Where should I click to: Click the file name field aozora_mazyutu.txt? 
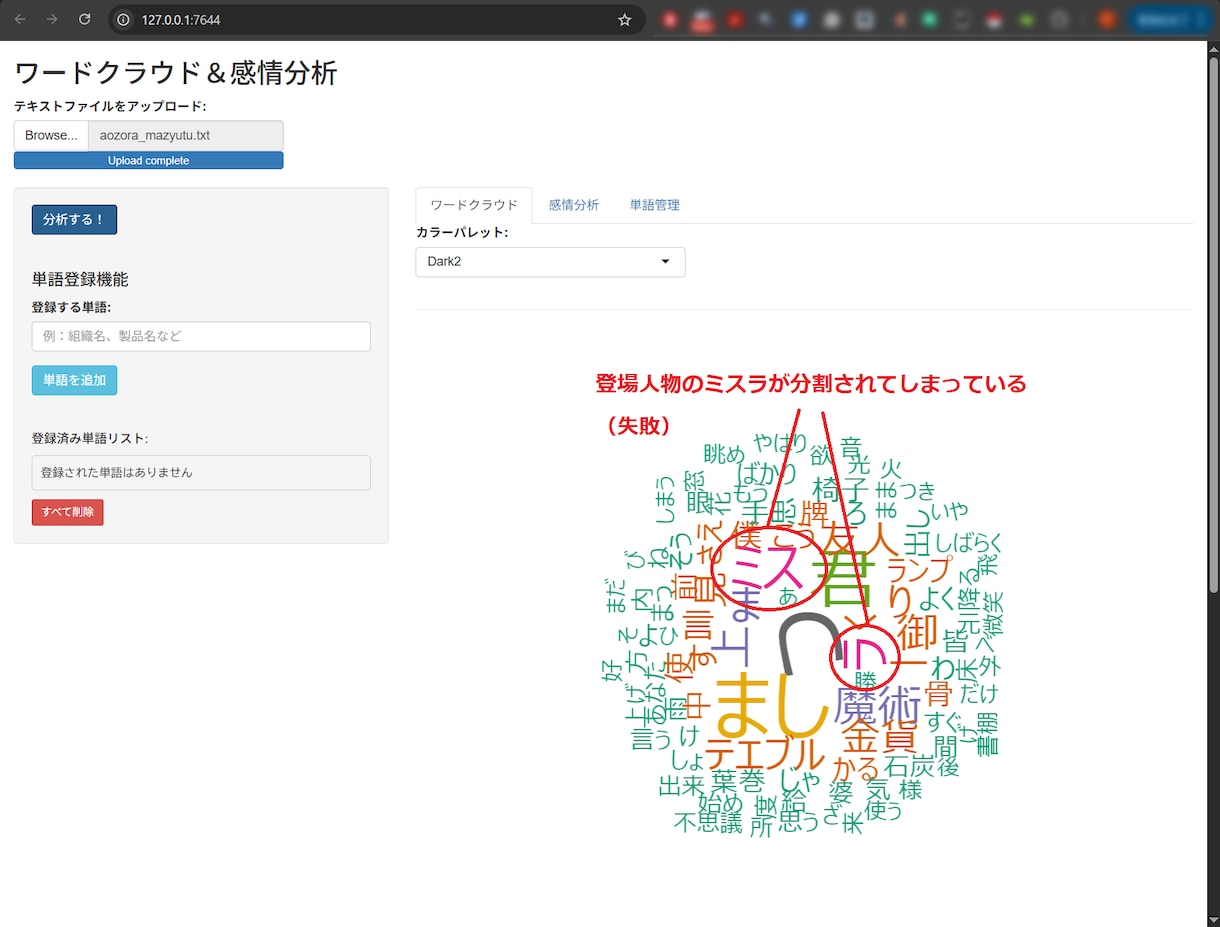[186, 135]
